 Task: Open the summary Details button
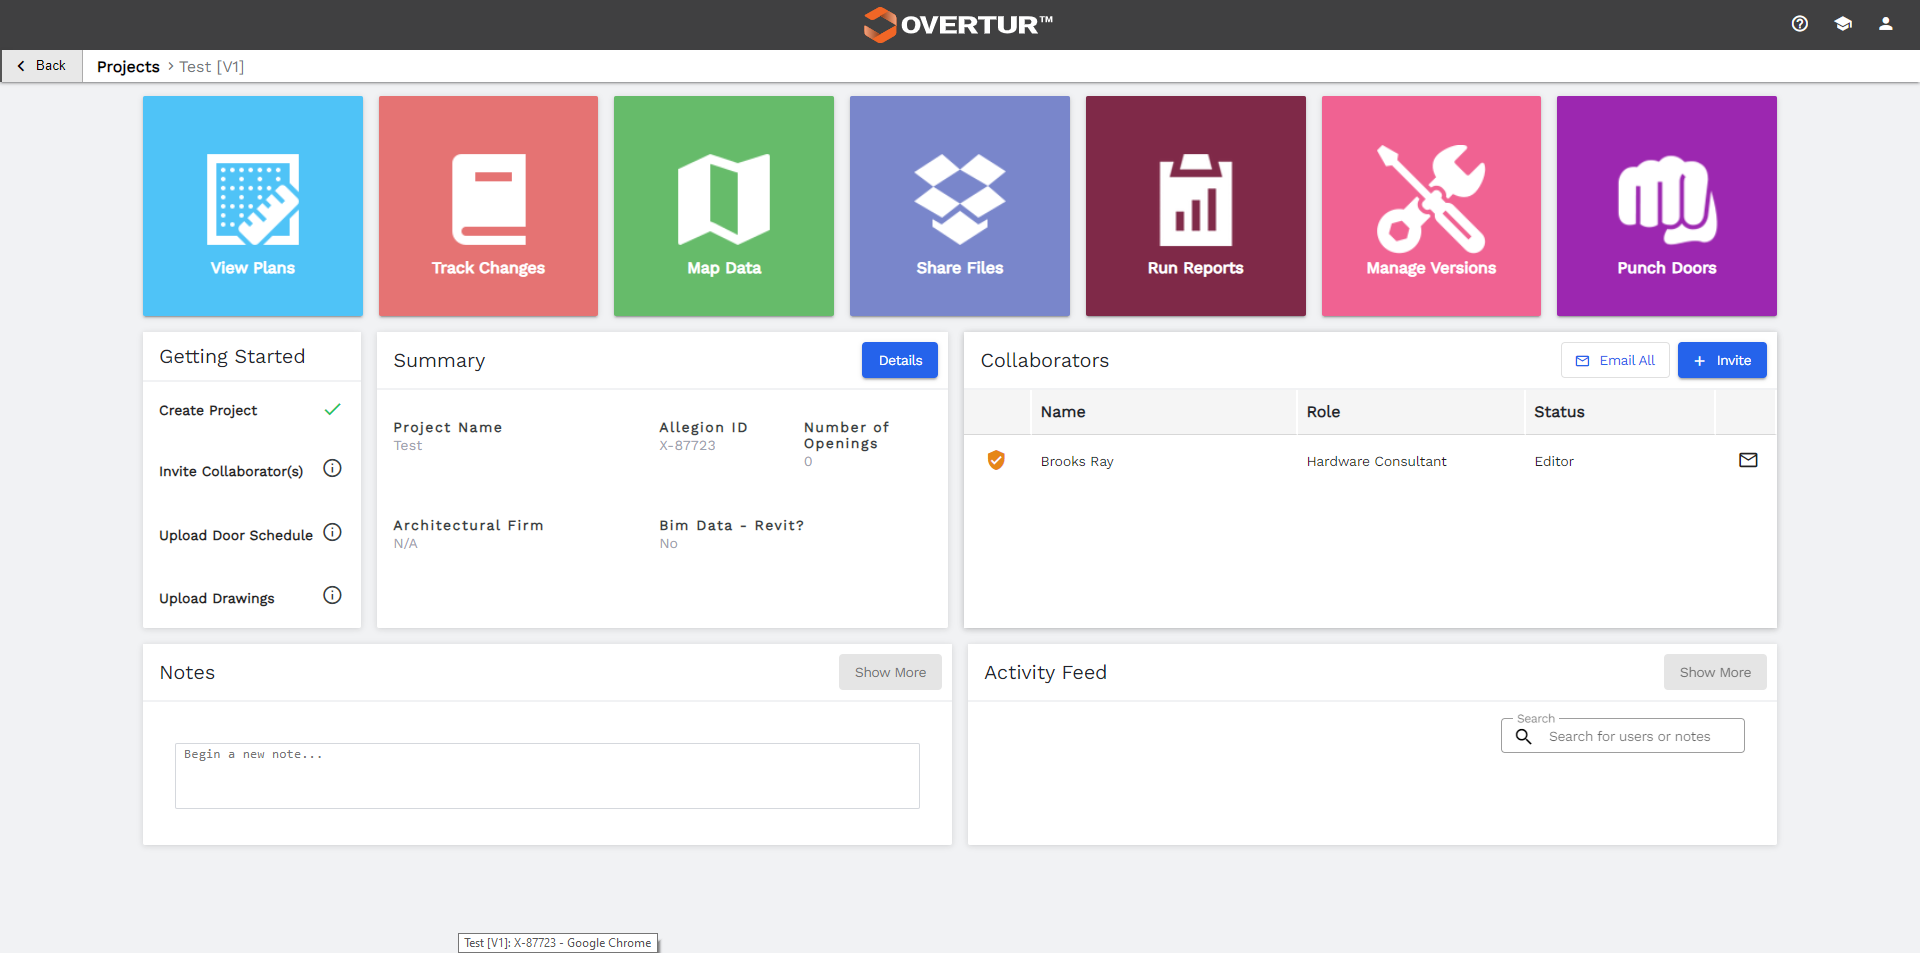(900, 360)
